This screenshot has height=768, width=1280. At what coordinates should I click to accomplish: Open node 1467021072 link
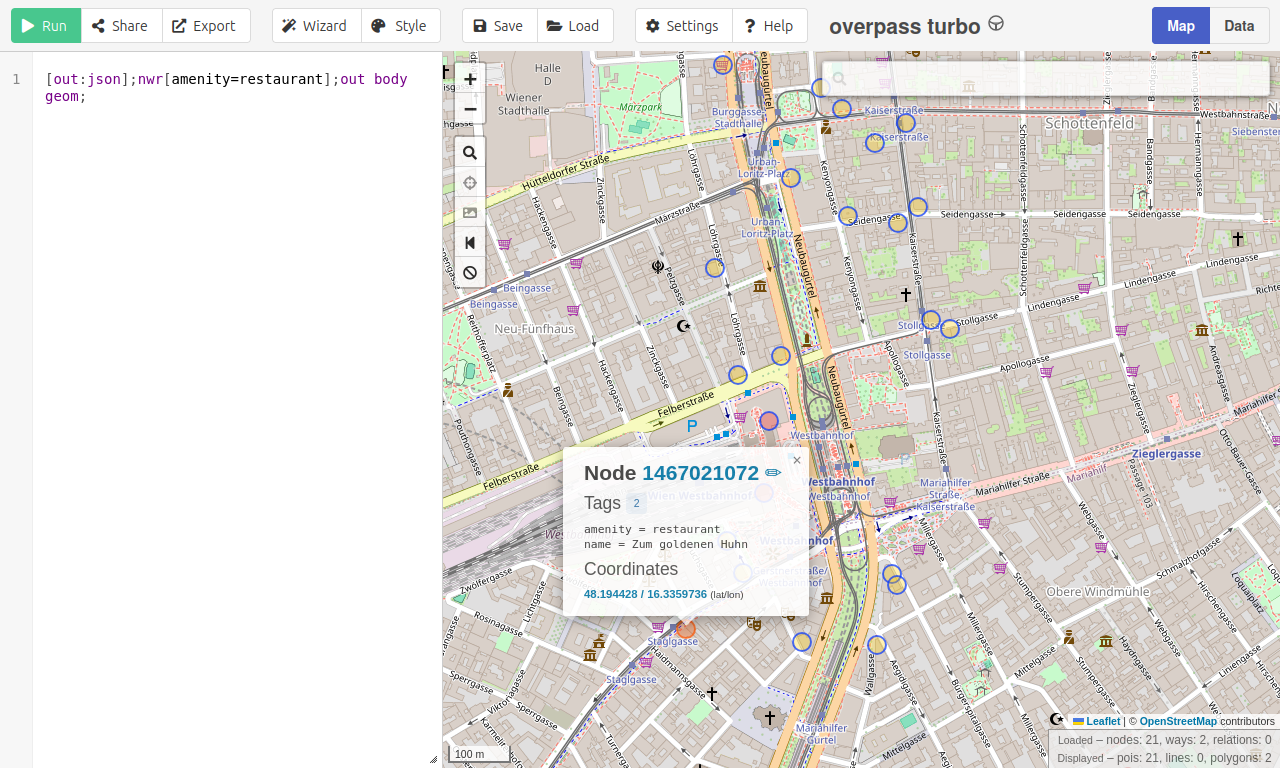[x=700, y=473]
